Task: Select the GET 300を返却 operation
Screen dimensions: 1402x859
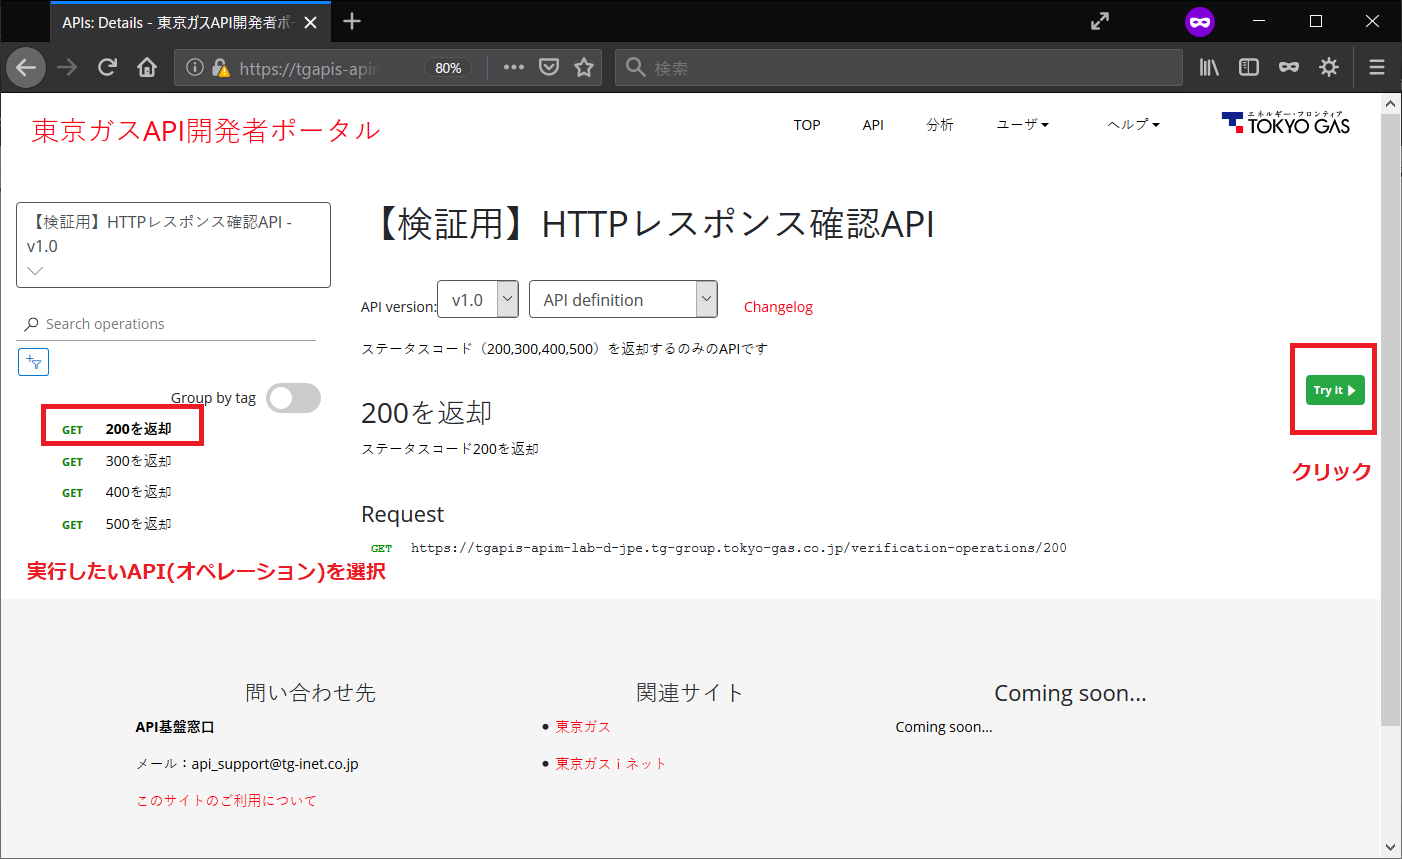Action: click(x=116, y=461)
